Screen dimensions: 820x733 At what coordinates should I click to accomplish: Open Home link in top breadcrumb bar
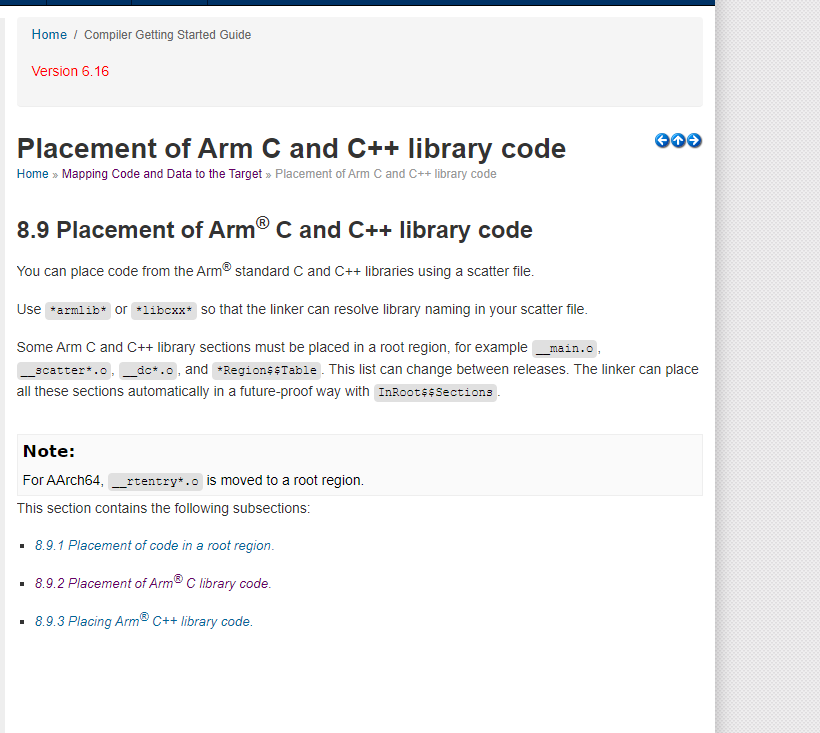point(49,35)
